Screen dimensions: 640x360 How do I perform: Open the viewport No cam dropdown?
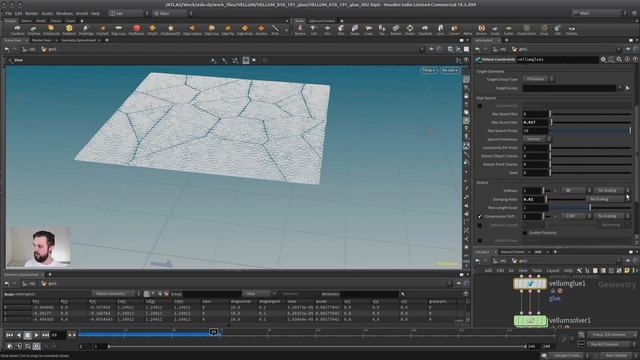449,70
